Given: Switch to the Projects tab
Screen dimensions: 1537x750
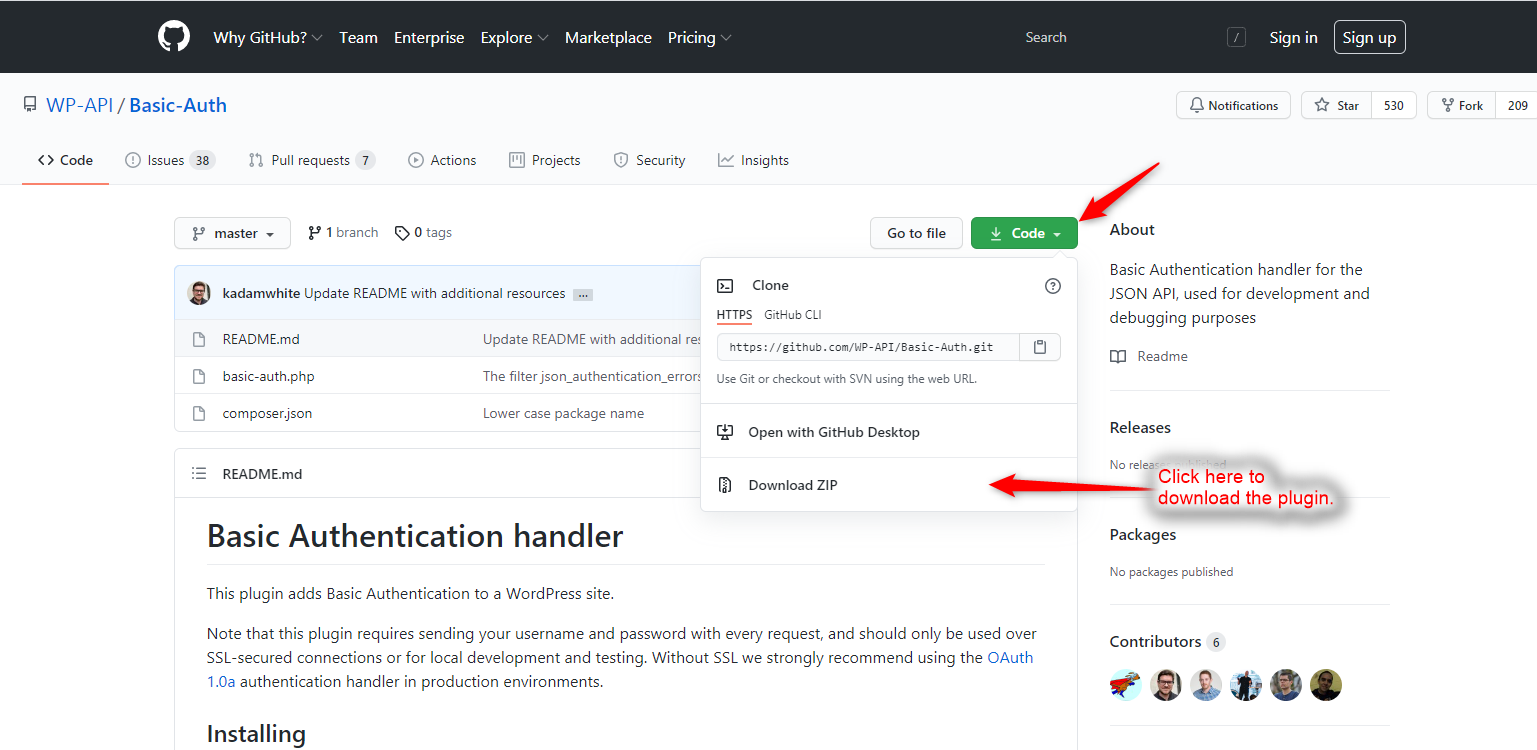Looking at the screenshot, I should pos(545,160).
